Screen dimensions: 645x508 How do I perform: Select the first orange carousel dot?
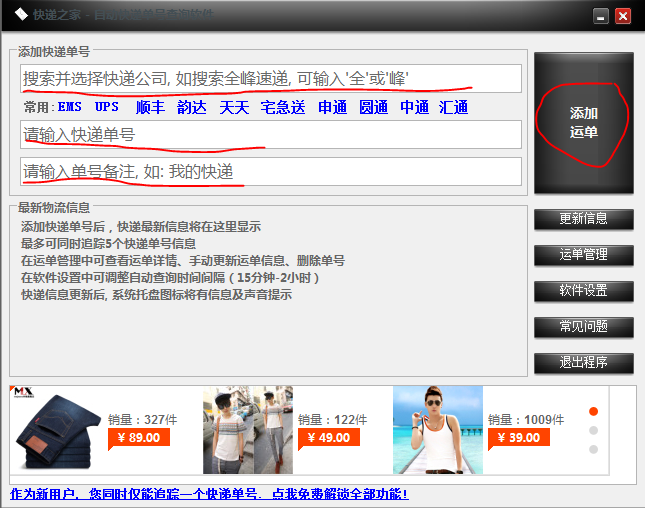click(593, 411)
